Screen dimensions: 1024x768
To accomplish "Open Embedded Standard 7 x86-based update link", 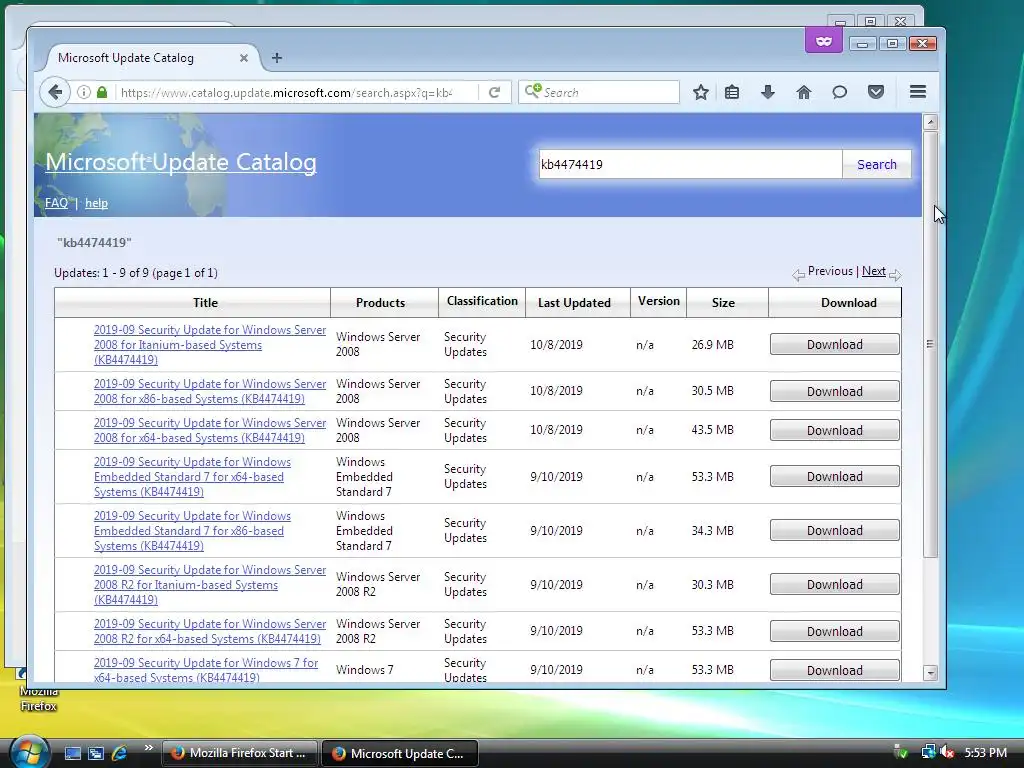I will [x=192, y=531].
